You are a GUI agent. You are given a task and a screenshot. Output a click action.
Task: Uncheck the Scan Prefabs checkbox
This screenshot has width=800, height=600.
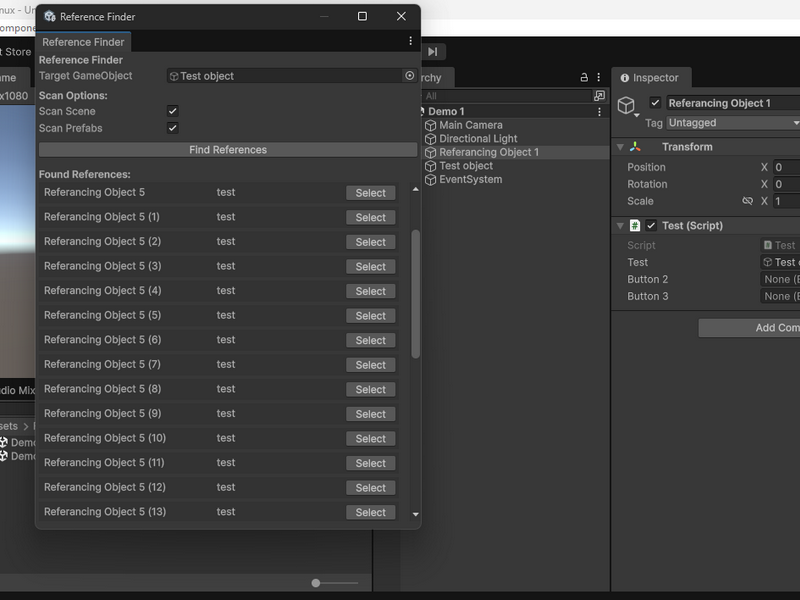(x=172, y=128)
